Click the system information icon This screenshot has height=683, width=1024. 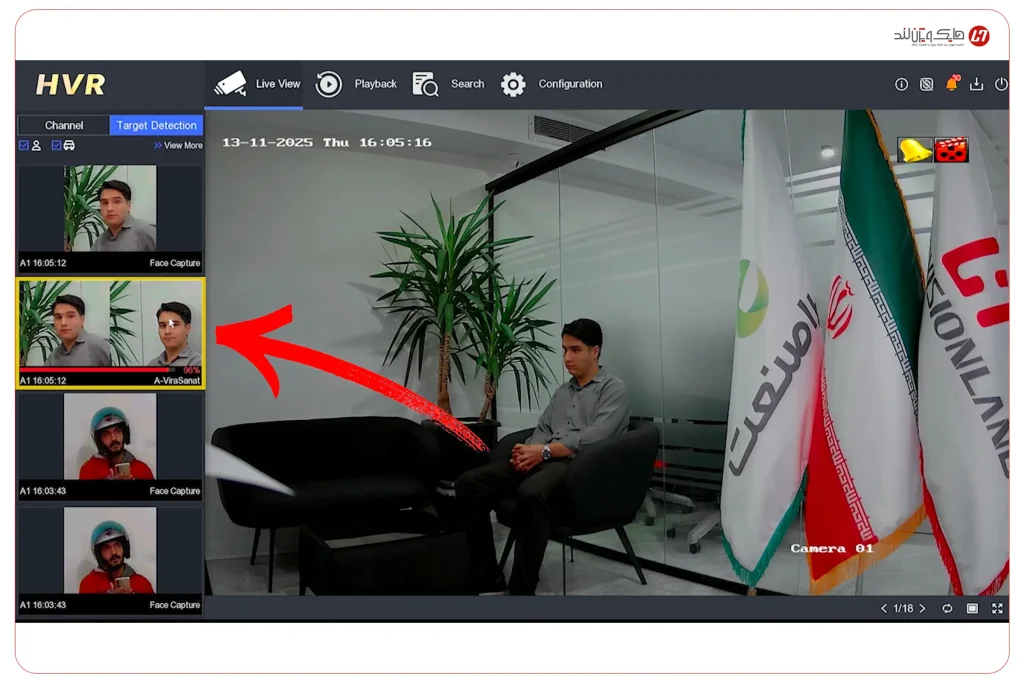(902, 84)
